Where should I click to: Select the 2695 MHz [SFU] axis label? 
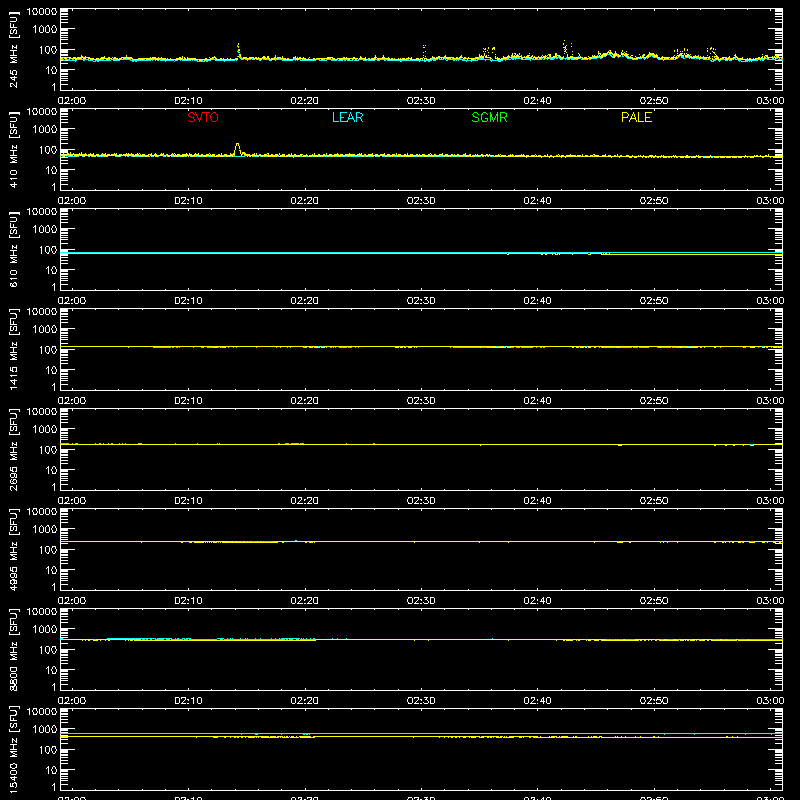coord(13,449)
